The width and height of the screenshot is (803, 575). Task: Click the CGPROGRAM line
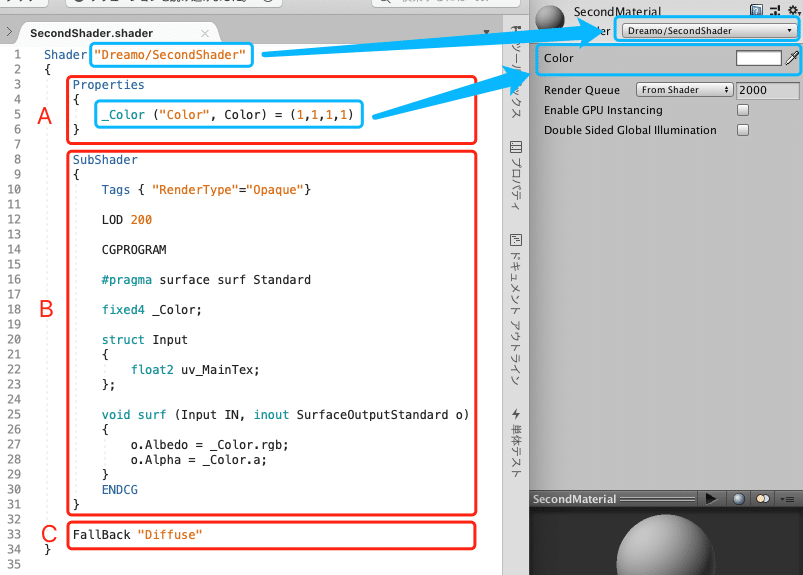134,250
